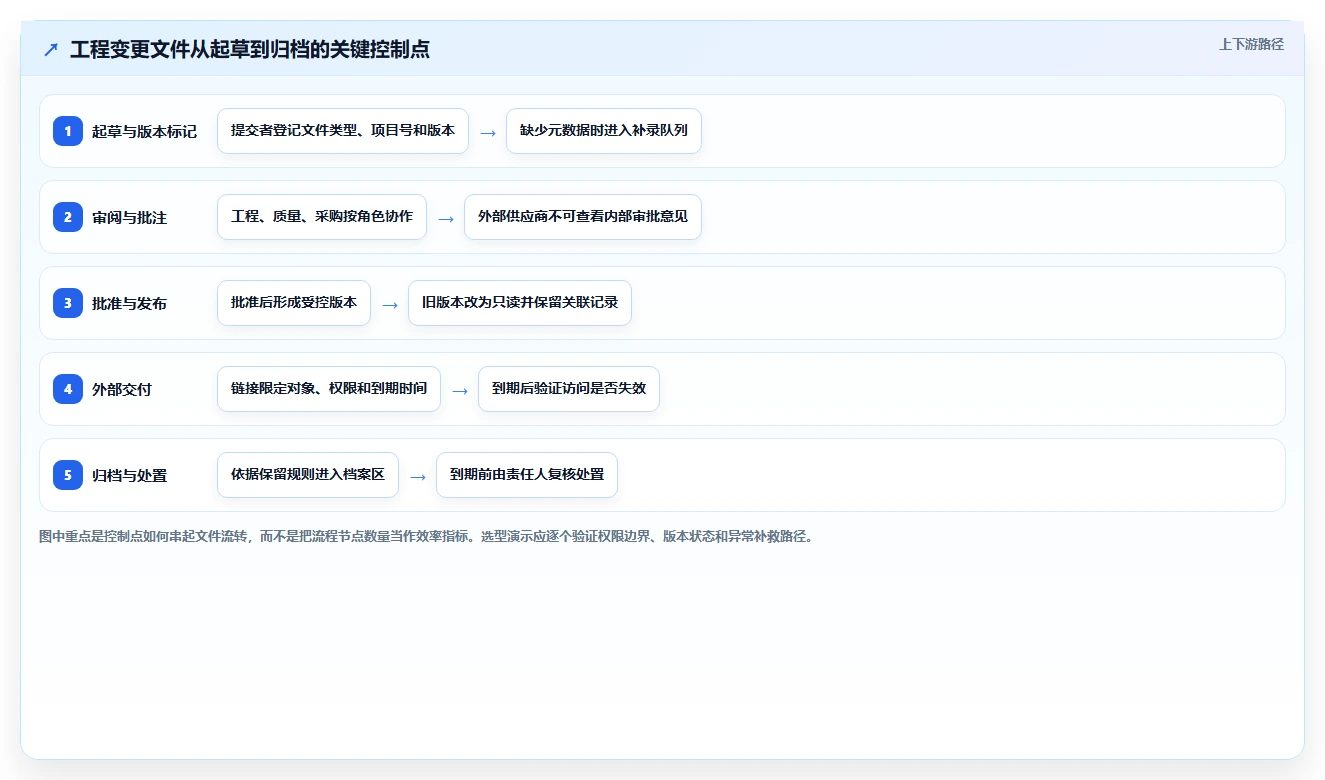Screen dimensions: 1325x780
Task: Select step number 3 badge
Action: click(68, 303)
